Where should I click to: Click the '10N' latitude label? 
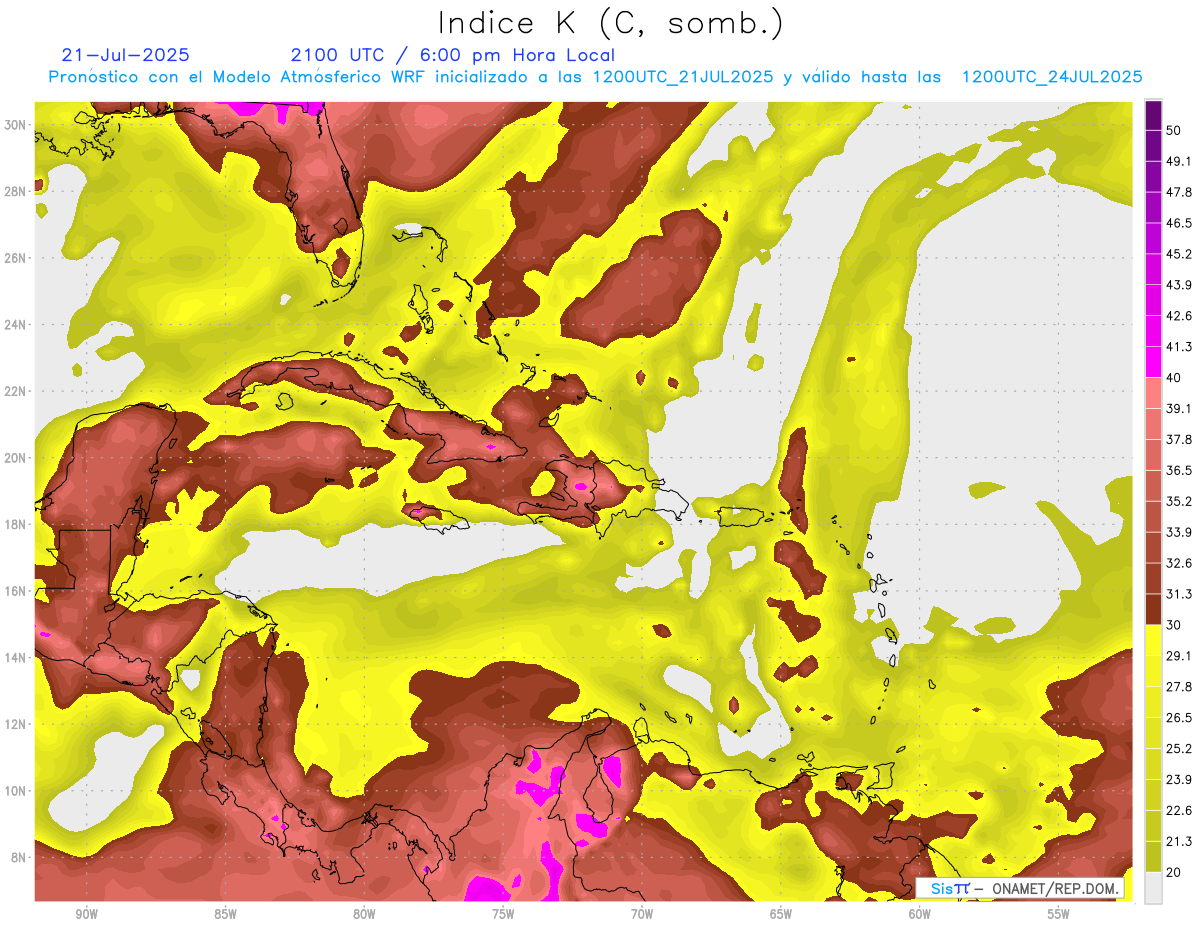[x=15, y=791]
